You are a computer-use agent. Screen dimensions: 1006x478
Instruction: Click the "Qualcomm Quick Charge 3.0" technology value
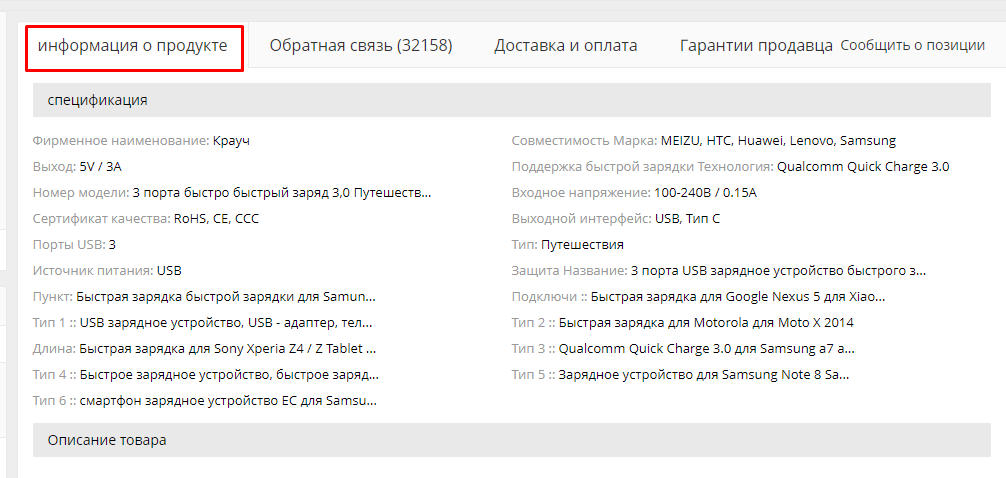tap(862, 167)
